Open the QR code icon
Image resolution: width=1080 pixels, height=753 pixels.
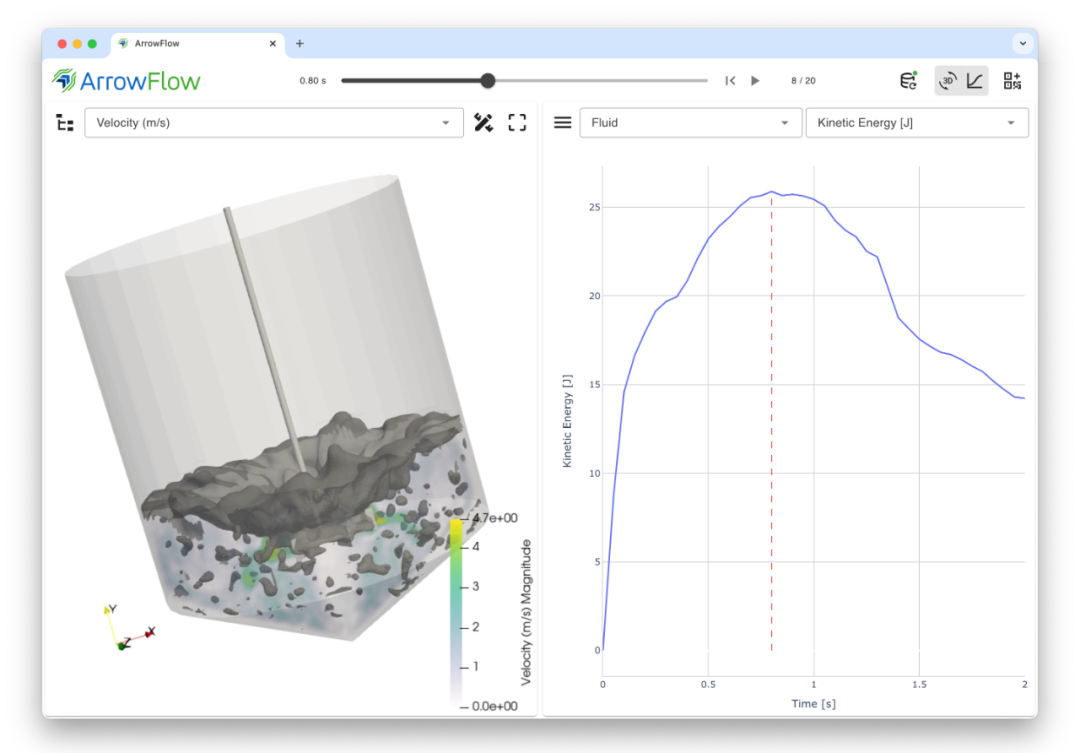click(1012, 81)
